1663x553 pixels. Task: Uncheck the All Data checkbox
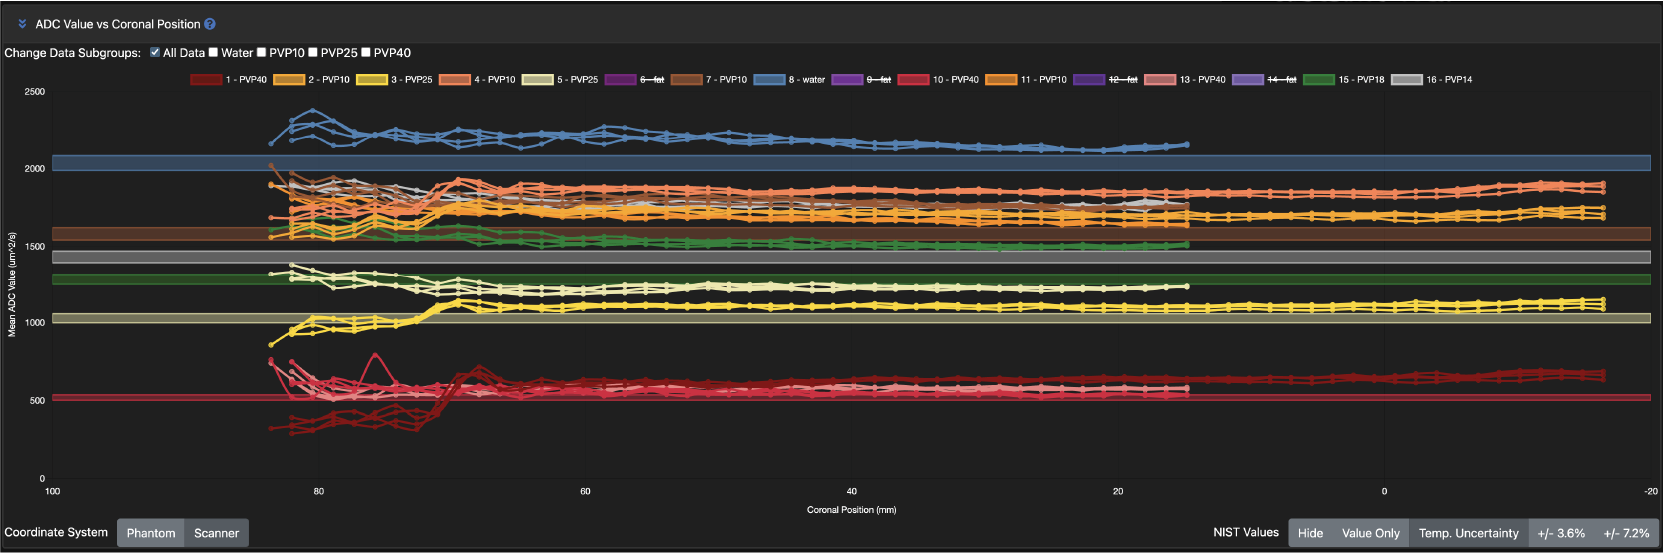pos(155,53)
